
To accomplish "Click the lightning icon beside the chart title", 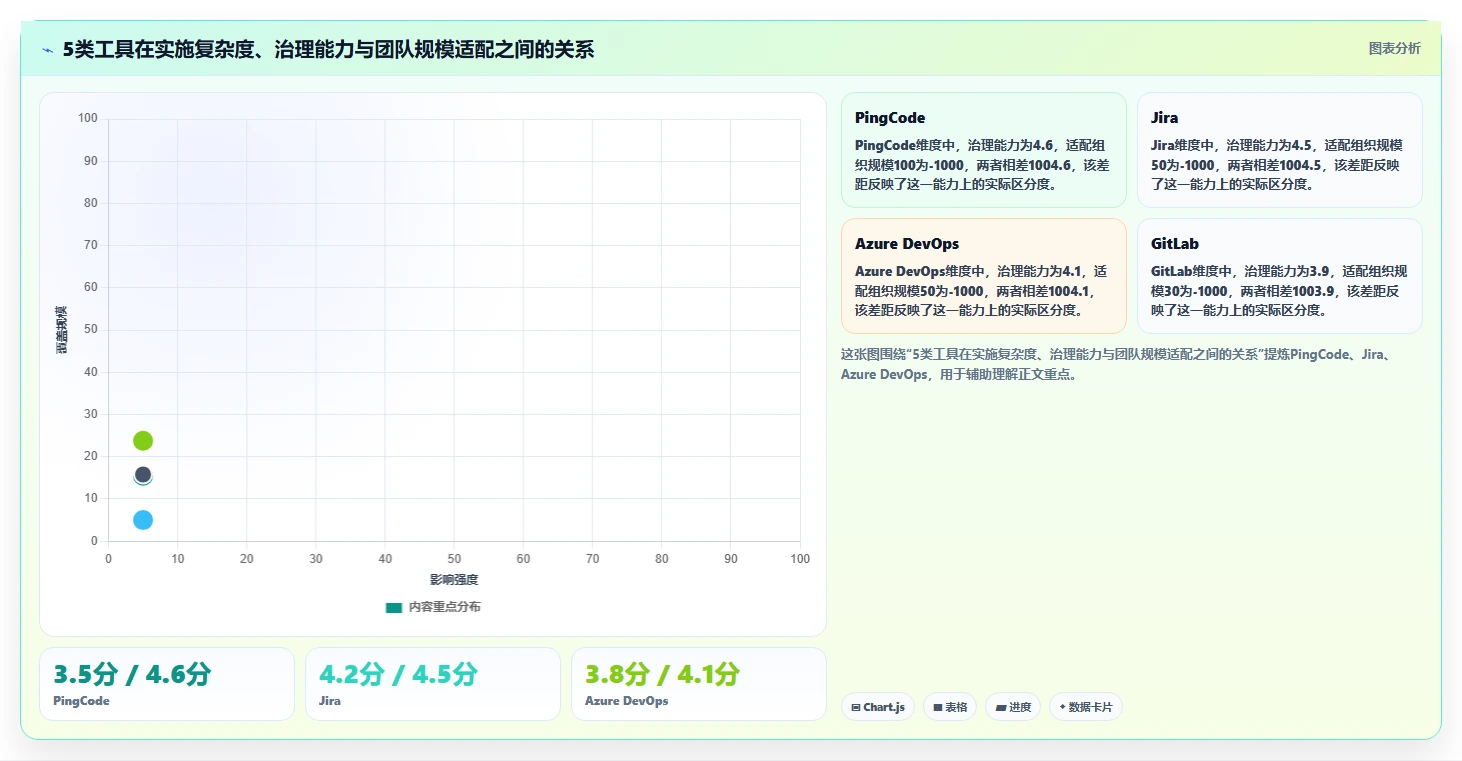I will pos(47,50).
